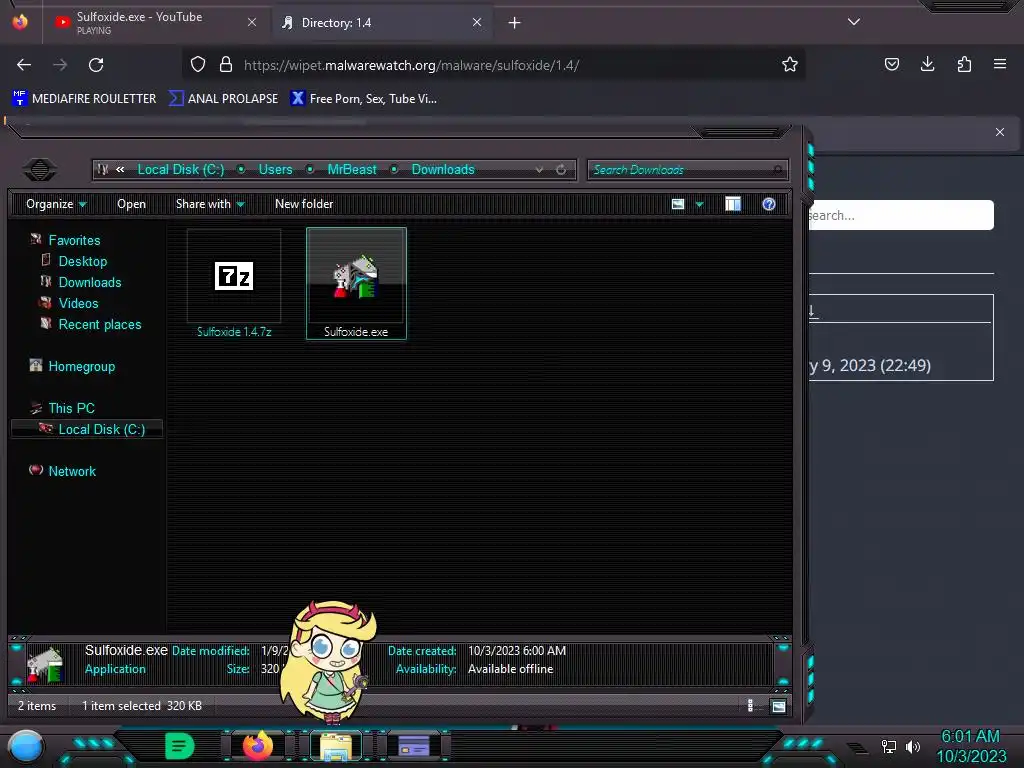Click the web page search box
Screen dimensions: 1024x768
tap(901, 215)
